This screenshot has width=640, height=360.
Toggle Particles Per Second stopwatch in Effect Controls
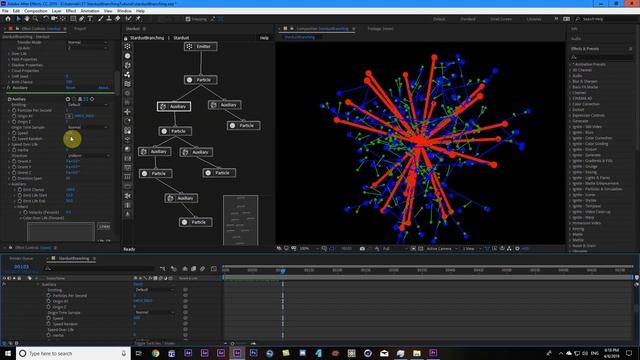coord(14,110)
